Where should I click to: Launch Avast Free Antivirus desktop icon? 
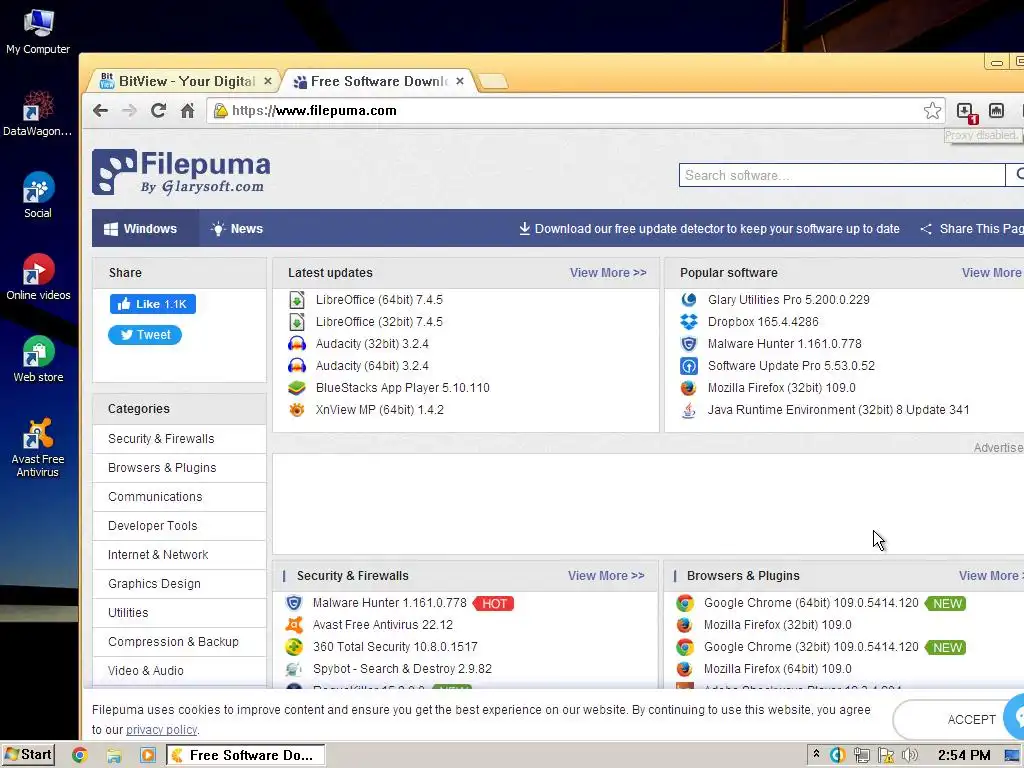coord(38,447)
